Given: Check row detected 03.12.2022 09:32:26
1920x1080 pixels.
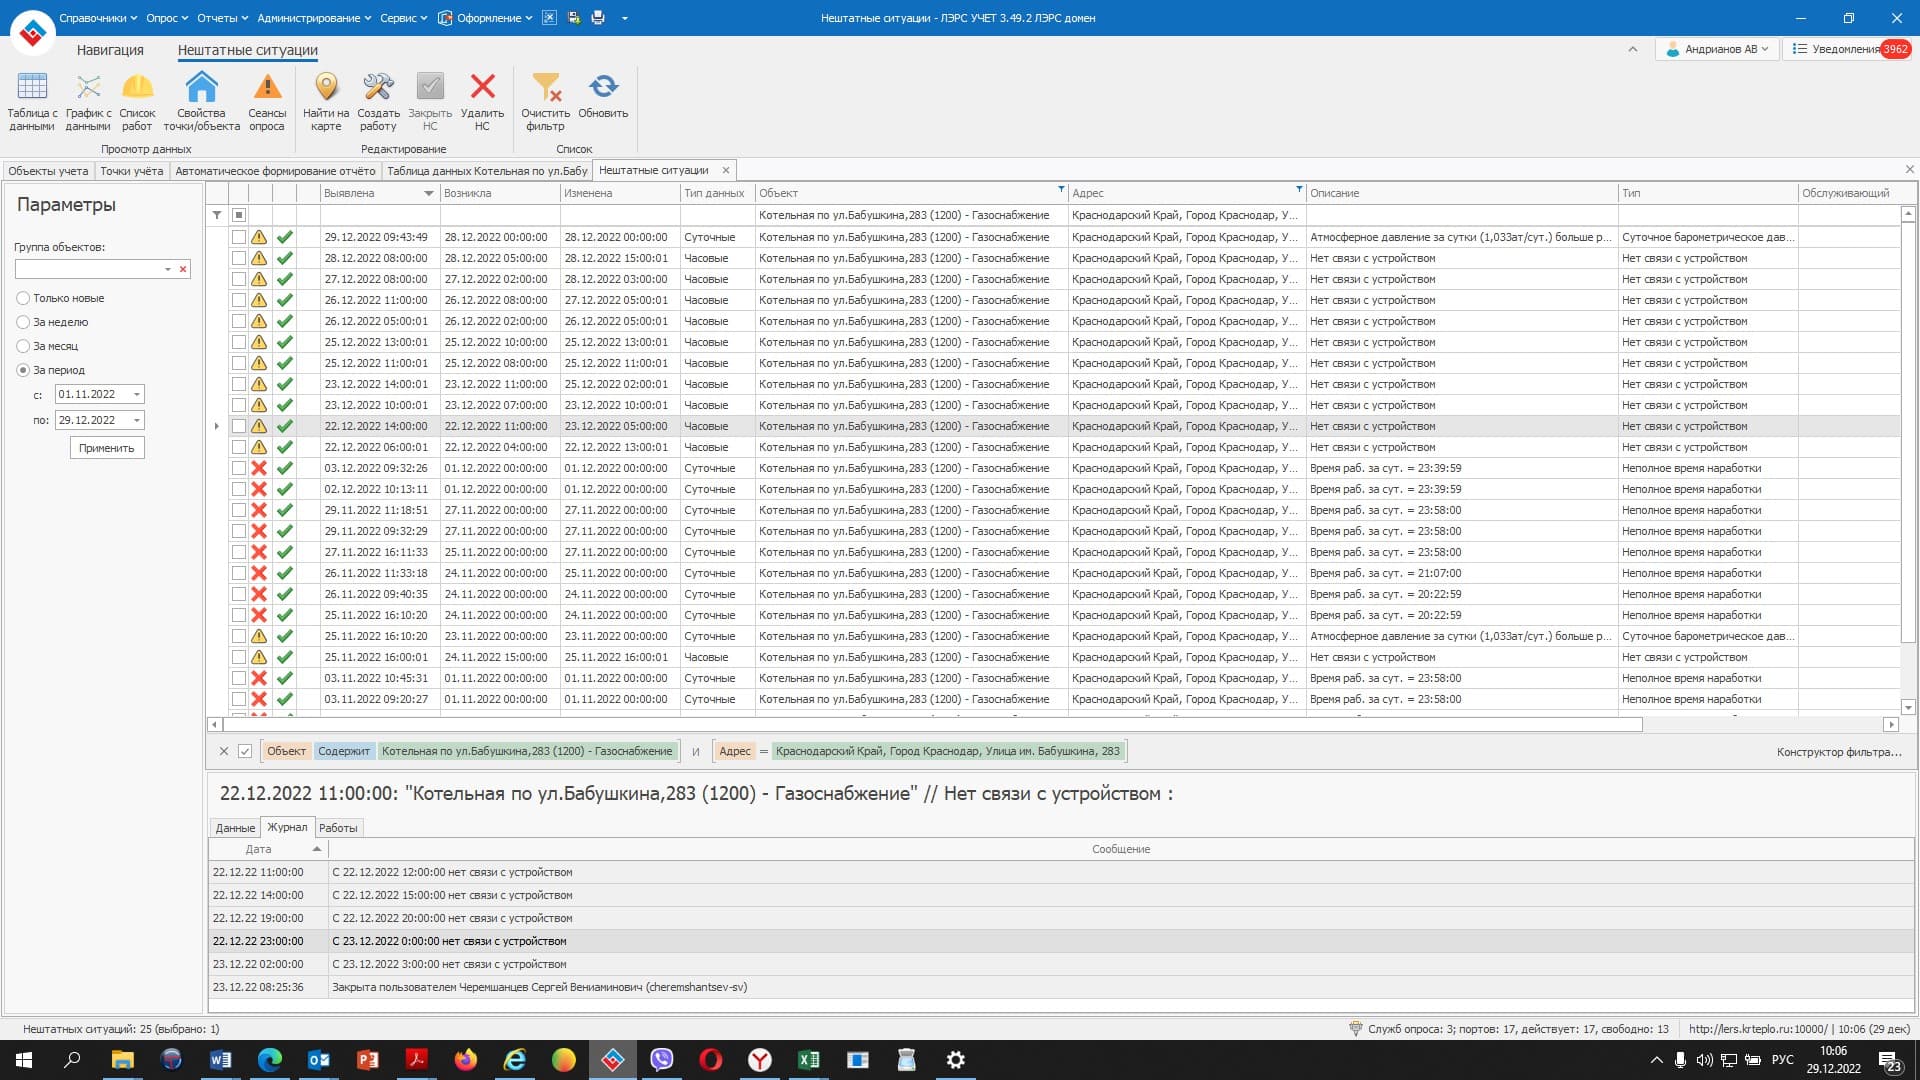Looking at the screenshot, I should (x=238, y=468).
